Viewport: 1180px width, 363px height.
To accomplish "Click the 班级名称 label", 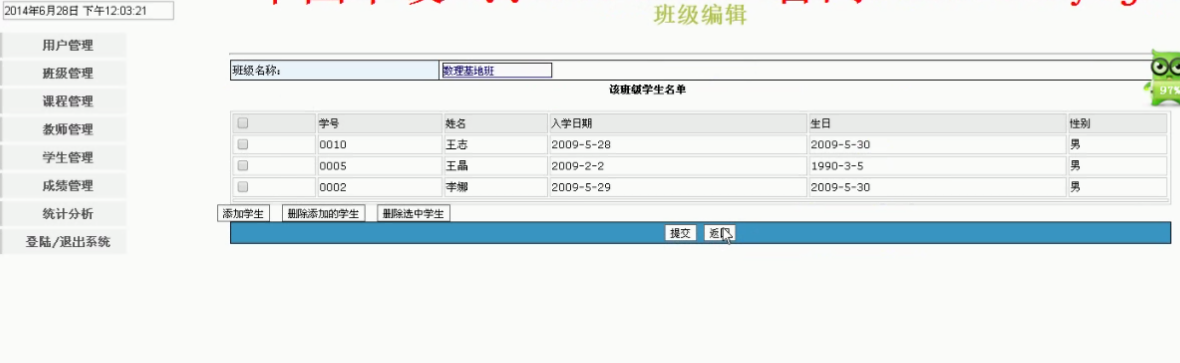I will pos(257,71).
